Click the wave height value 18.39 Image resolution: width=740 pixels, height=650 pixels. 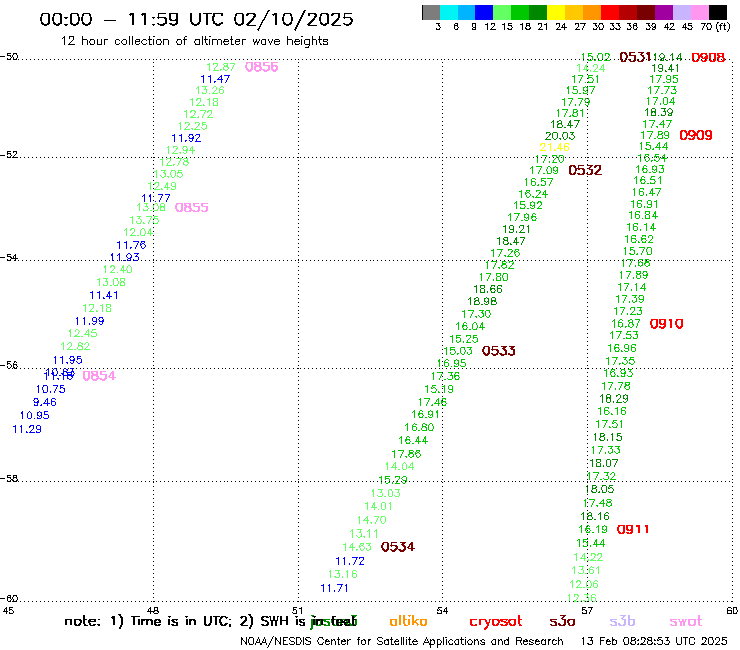click(x=659, y=112)
